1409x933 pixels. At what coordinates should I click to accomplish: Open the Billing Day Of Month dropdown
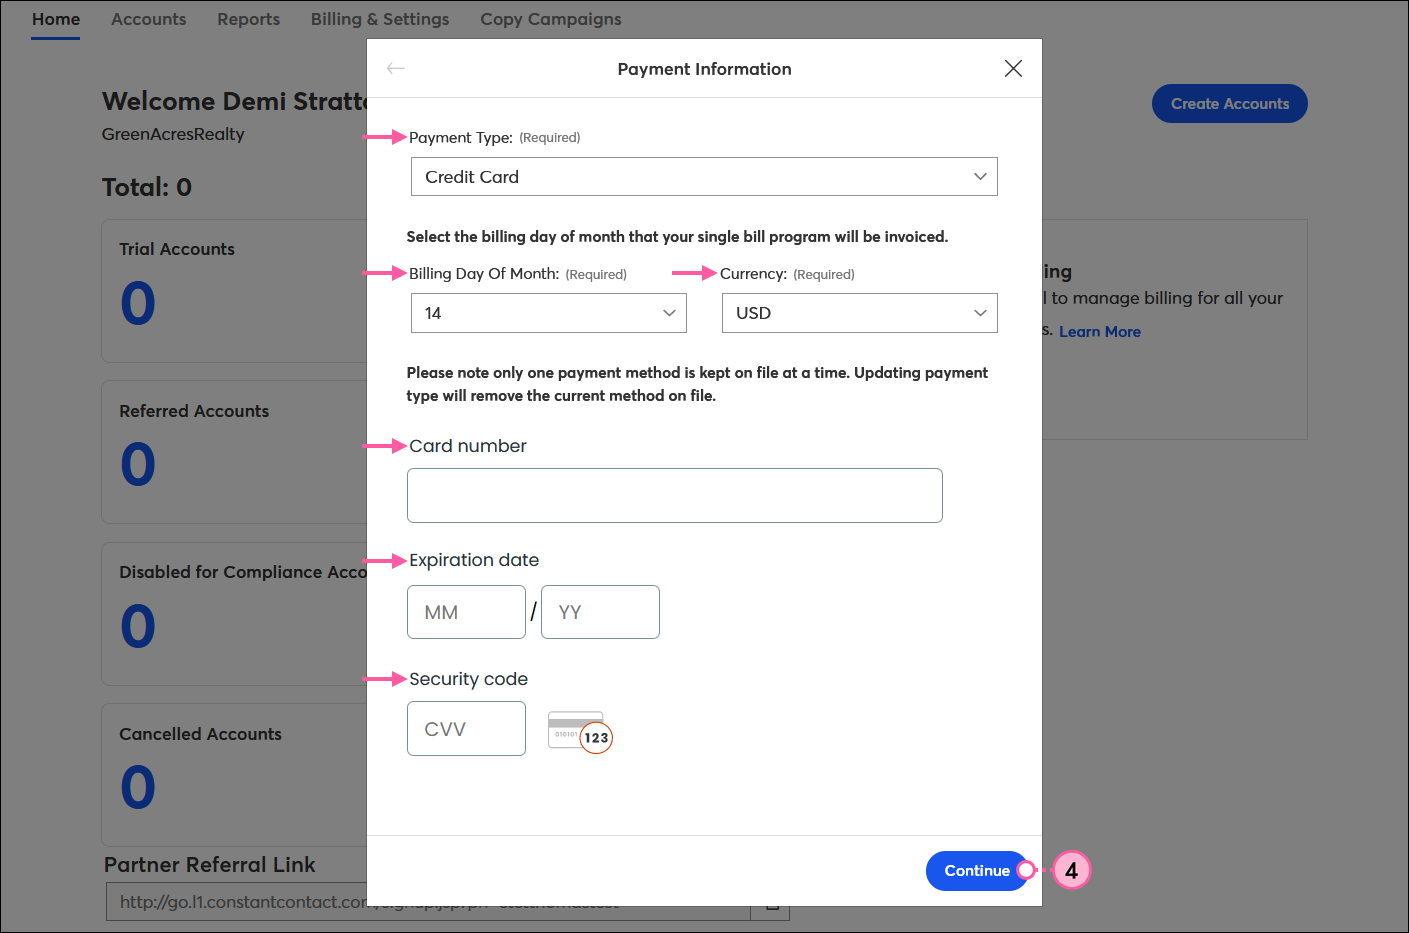click(x=549, y=313)
